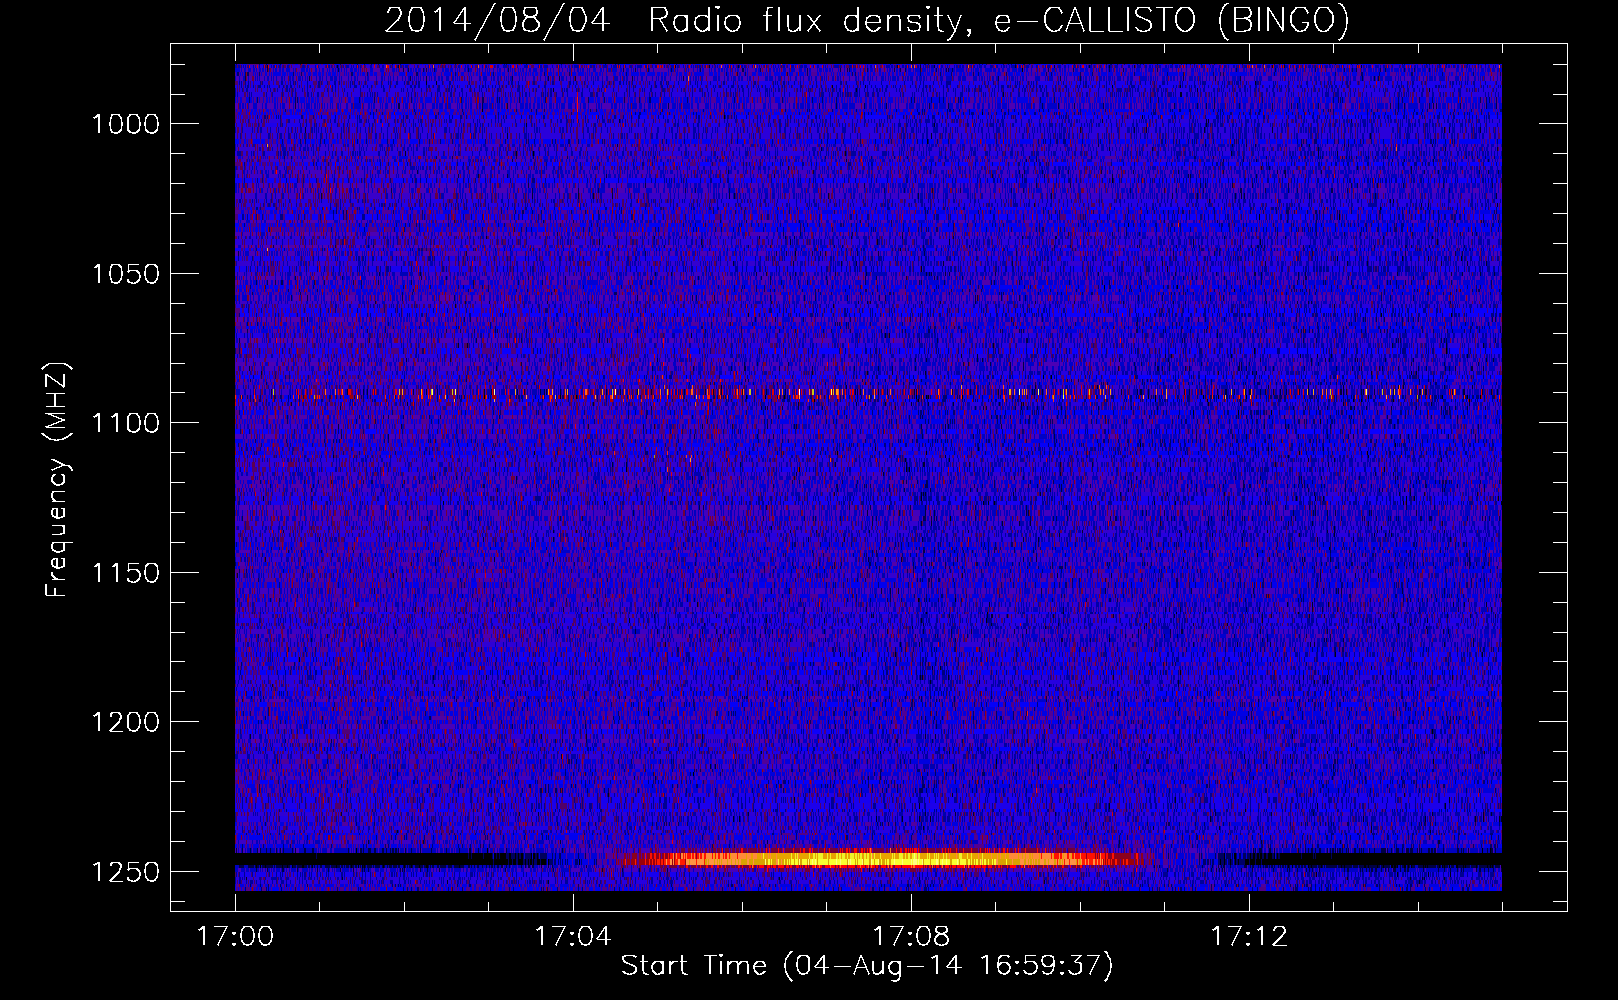Click the 1150 frequency axis label
This screenshot has width=1618, height=1000.
tap(125, 573)
